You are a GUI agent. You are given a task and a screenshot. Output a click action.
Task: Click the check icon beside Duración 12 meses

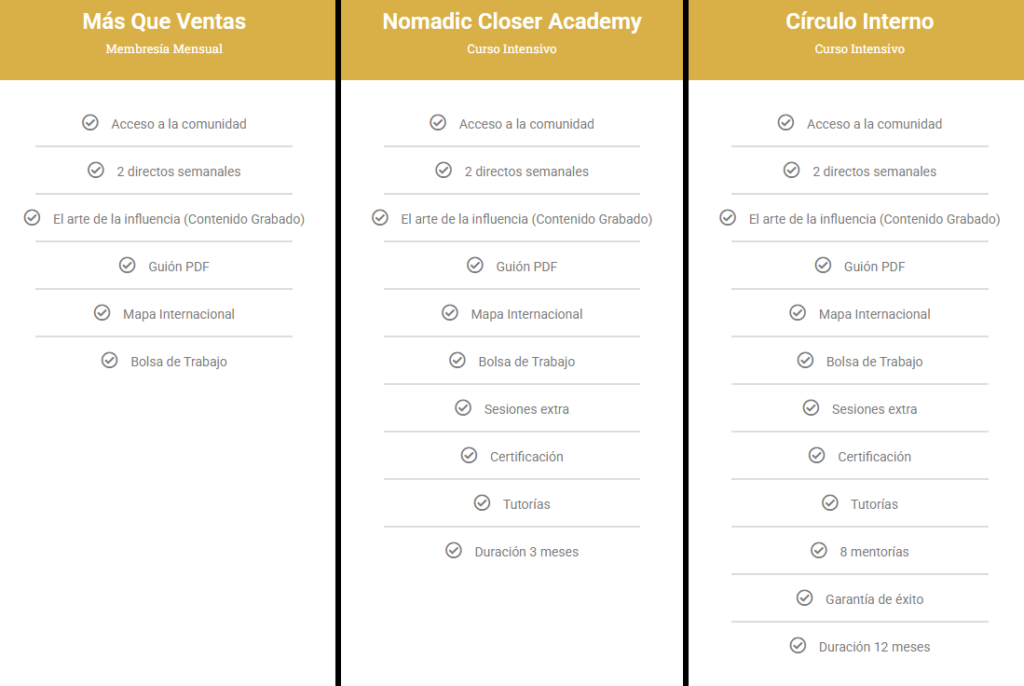point(797,645)
